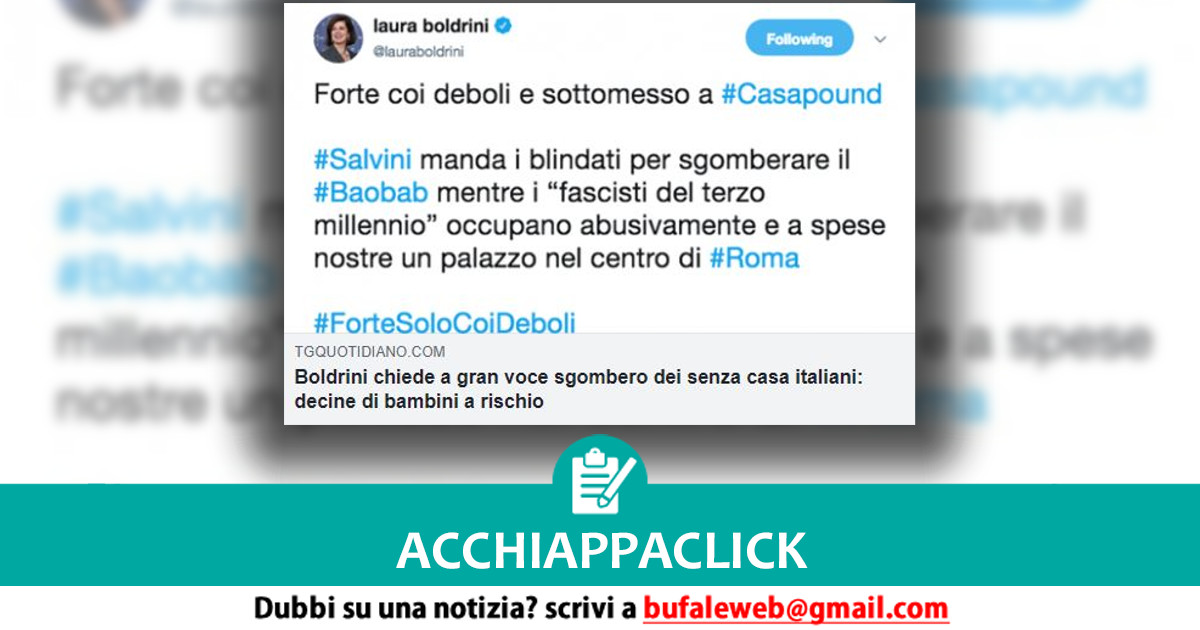
Task: Toggle the Following button
Action: (x=799, y=39)
